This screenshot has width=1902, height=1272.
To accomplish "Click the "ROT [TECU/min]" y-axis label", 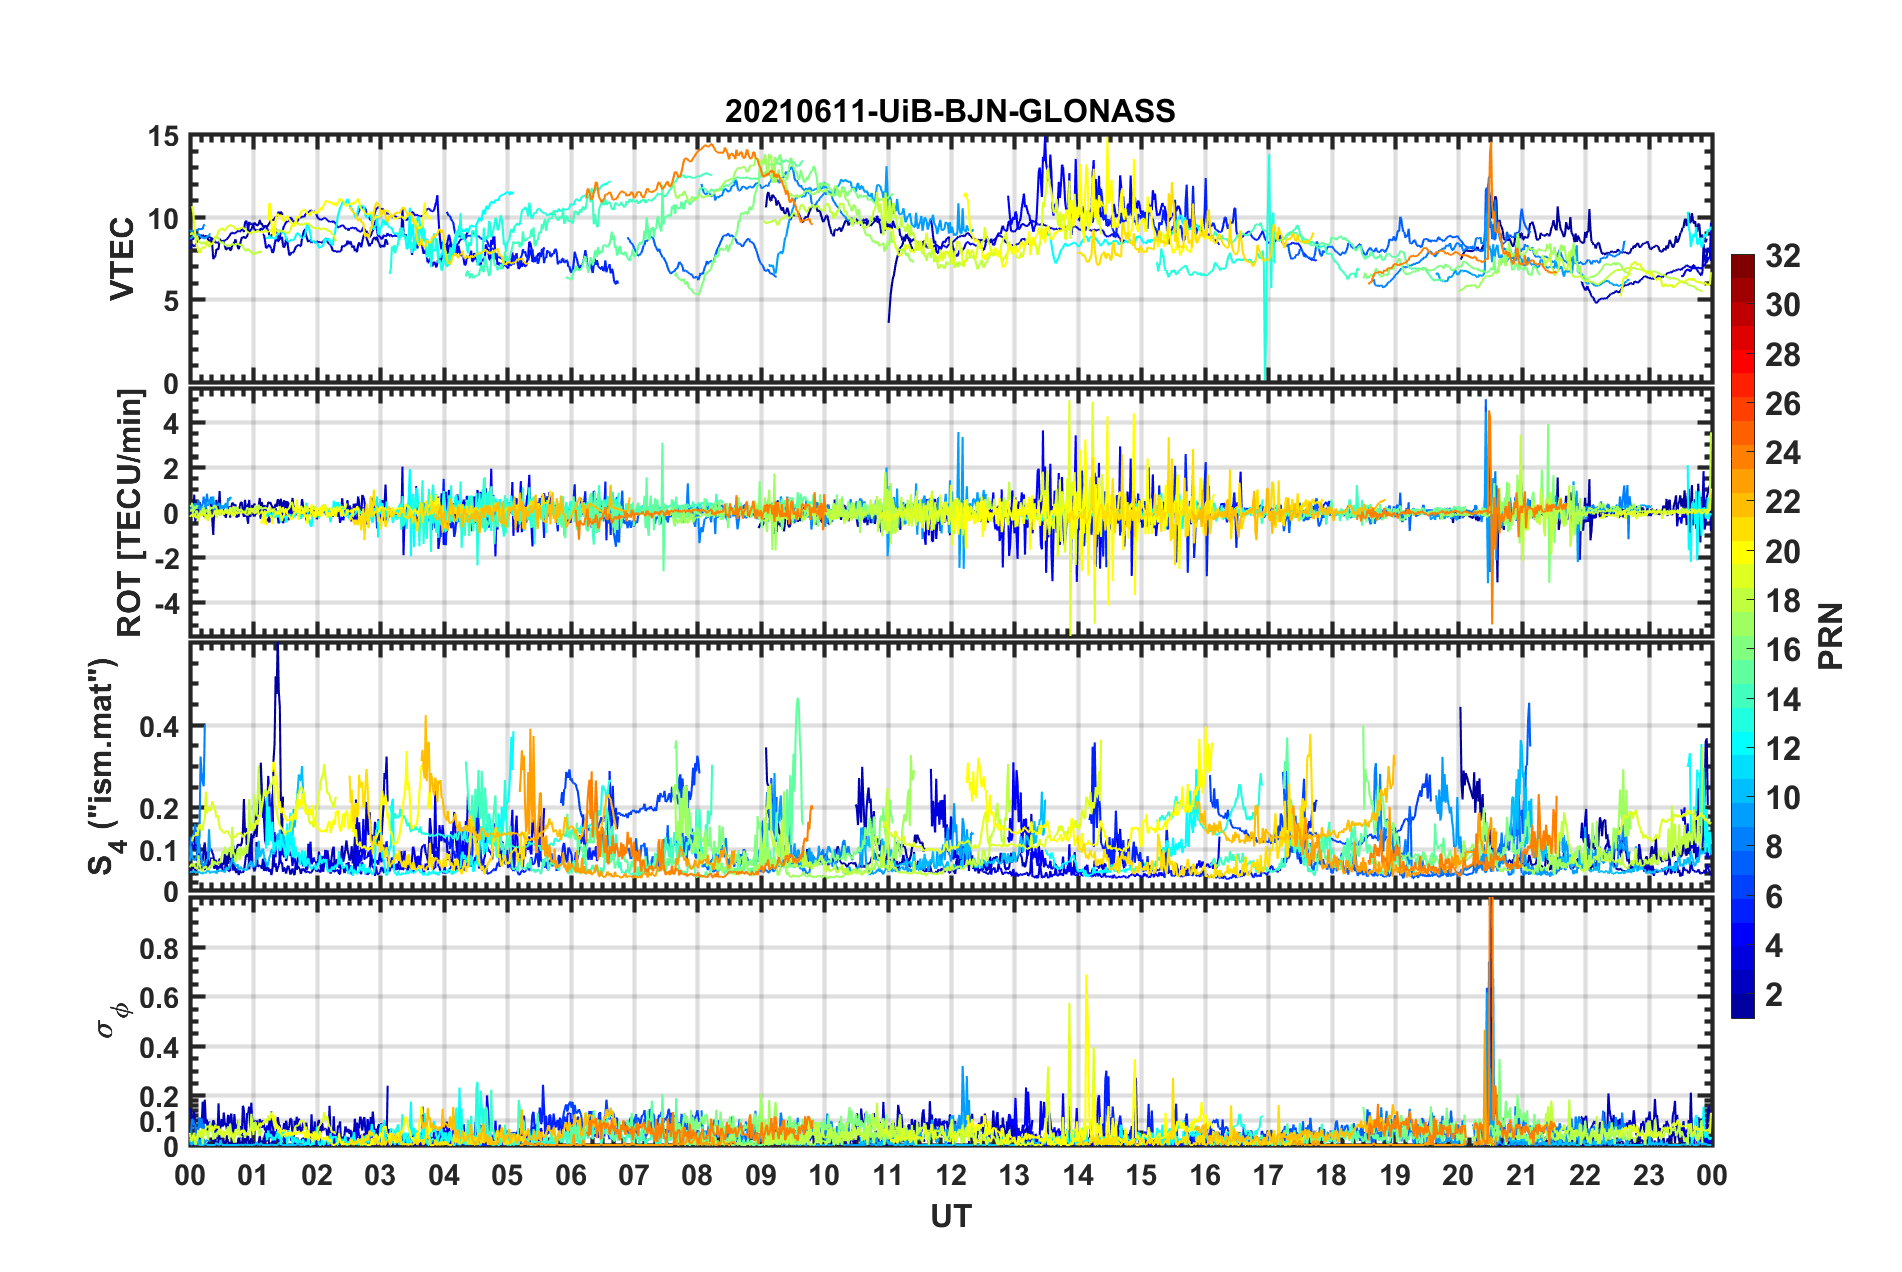I will pyautogui.click(x=130, y=513).
